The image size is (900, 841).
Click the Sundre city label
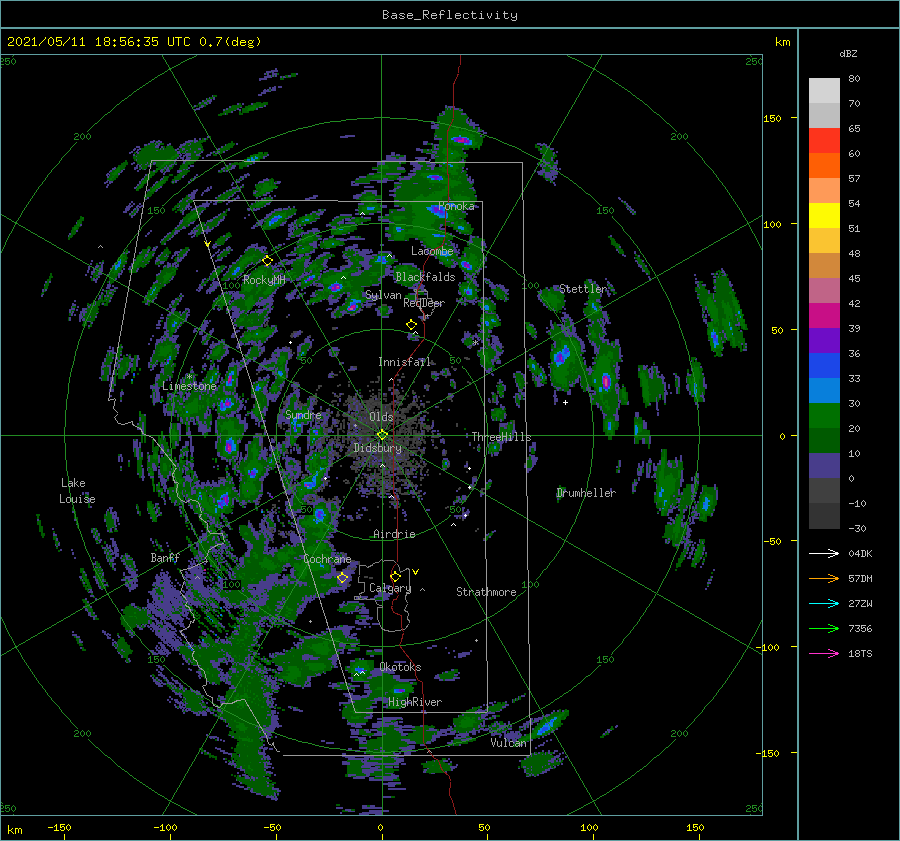[x=303, y=414]
